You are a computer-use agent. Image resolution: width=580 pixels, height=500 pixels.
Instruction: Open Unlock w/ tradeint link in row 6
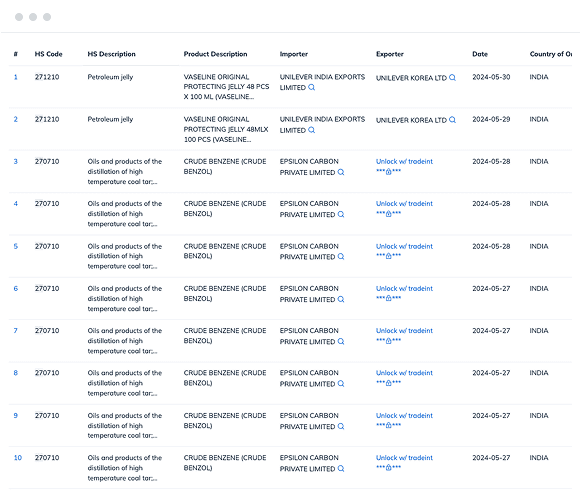pyautogui.click(x=404, y=288)
